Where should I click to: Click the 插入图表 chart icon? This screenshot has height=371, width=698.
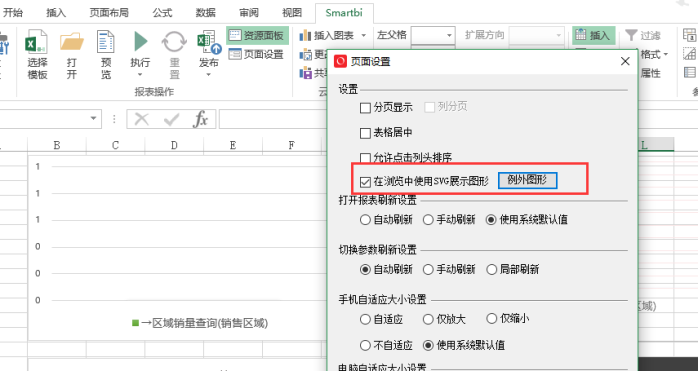point(305,35)
